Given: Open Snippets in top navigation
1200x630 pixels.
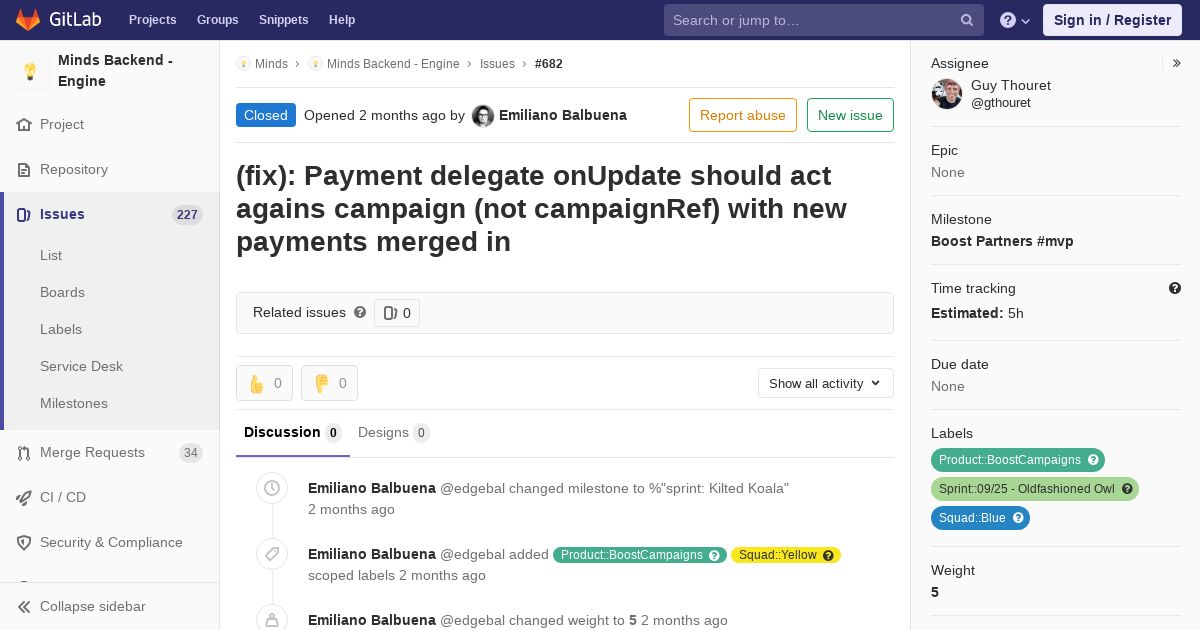Looking at the screenshot, I should click(283, 20).
